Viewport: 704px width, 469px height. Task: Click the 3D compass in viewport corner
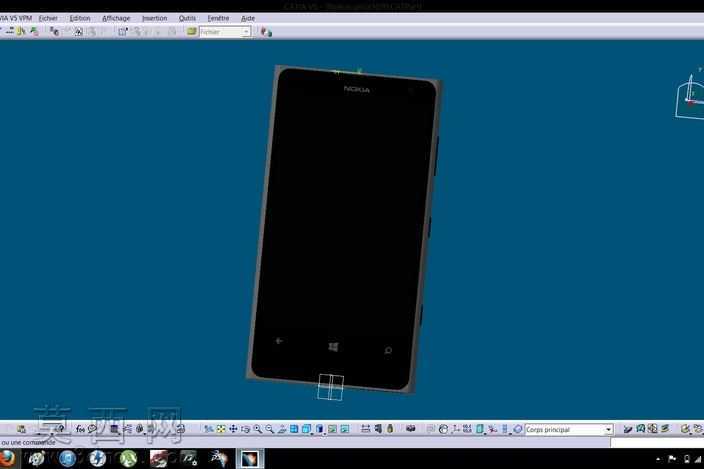[690, 96]
